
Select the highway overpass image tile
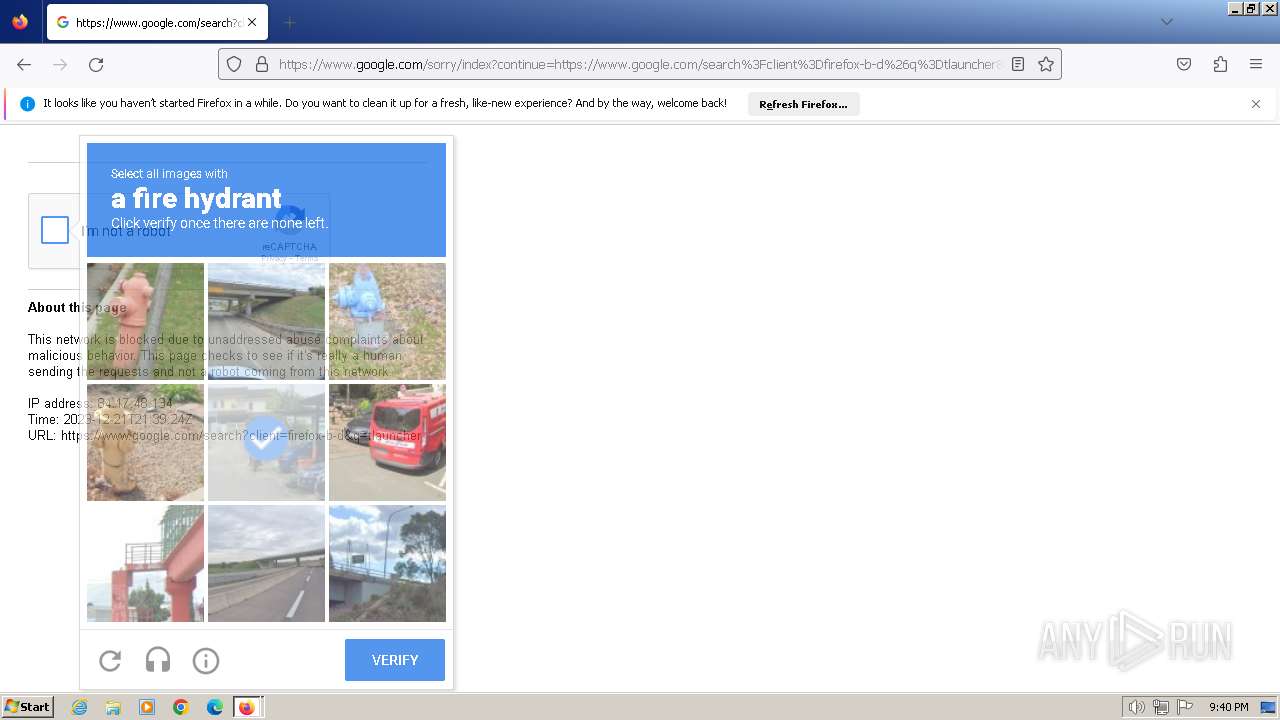[266, 321]
